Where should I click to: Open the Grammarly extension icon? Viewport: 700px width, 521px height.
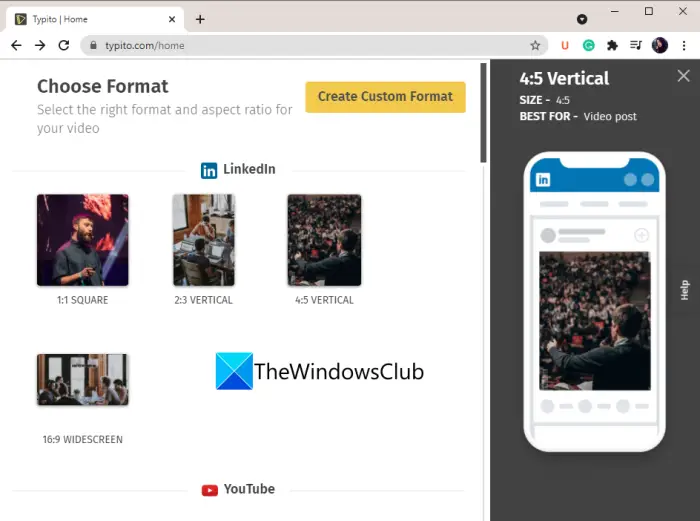coord(588,45)
